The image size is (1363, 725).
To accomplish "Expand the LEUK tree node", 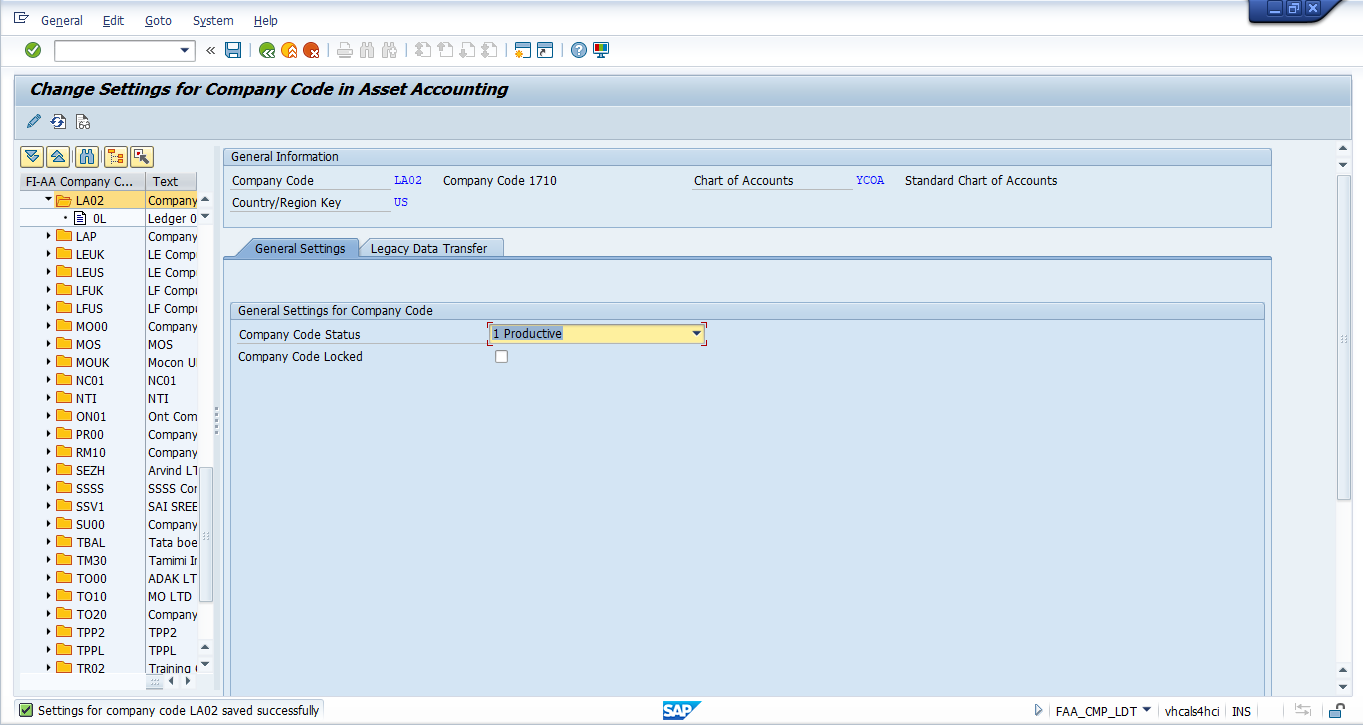I will (x=48, y=254).
